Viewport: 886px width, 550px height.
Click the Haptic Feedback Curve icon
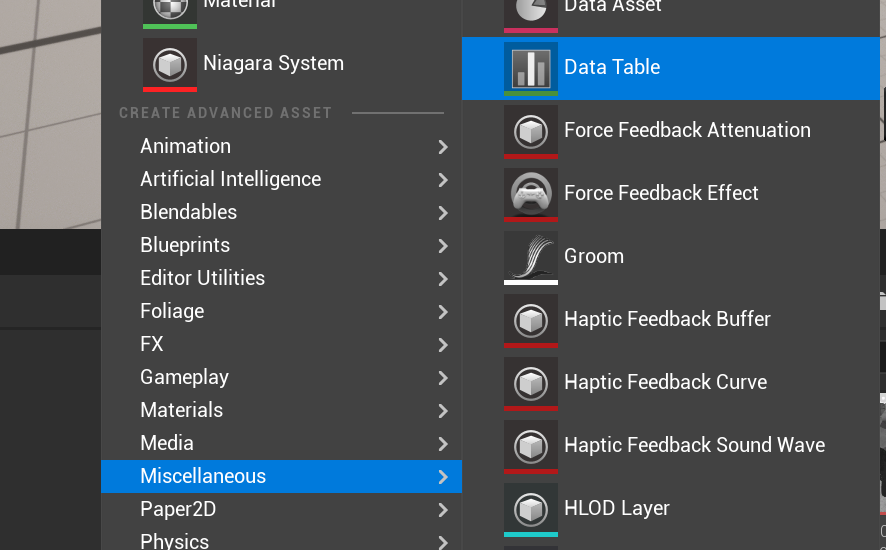click(530, 383)
